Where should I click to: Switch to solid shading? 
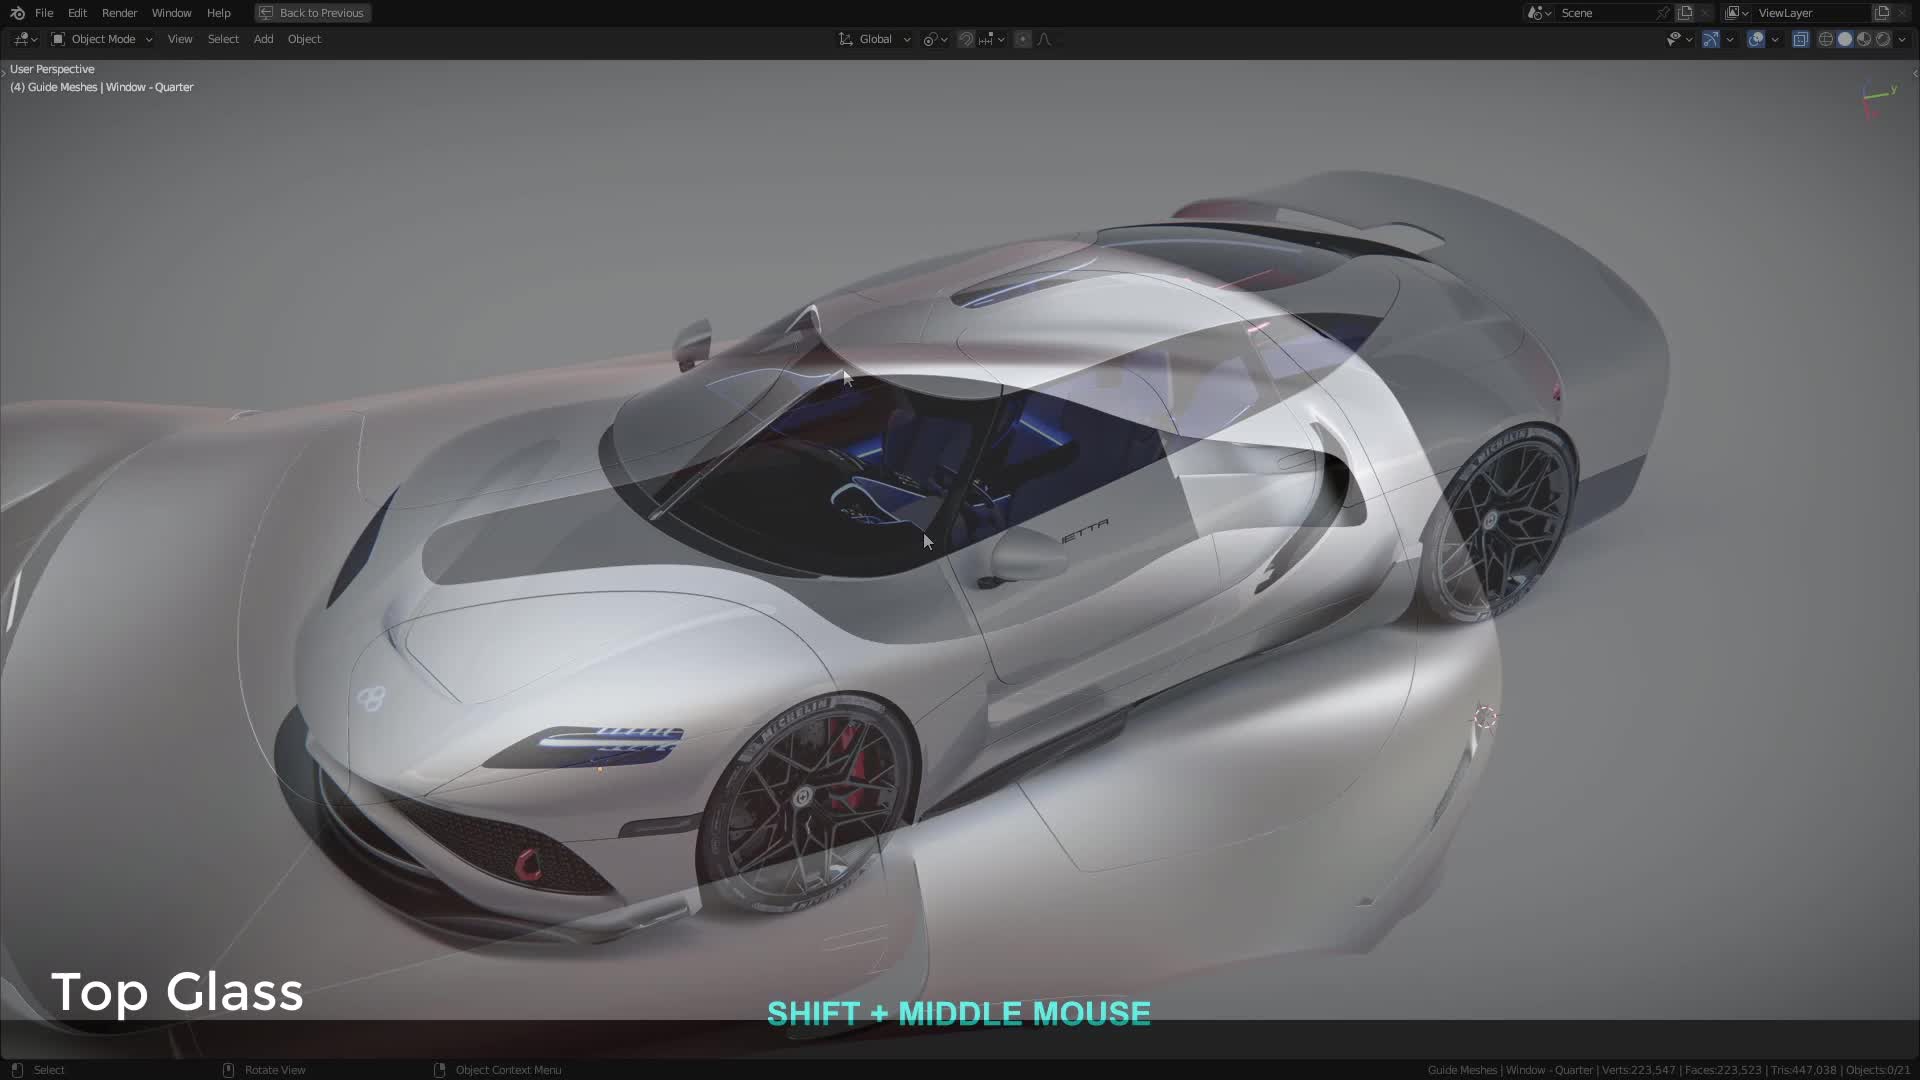1845,39
